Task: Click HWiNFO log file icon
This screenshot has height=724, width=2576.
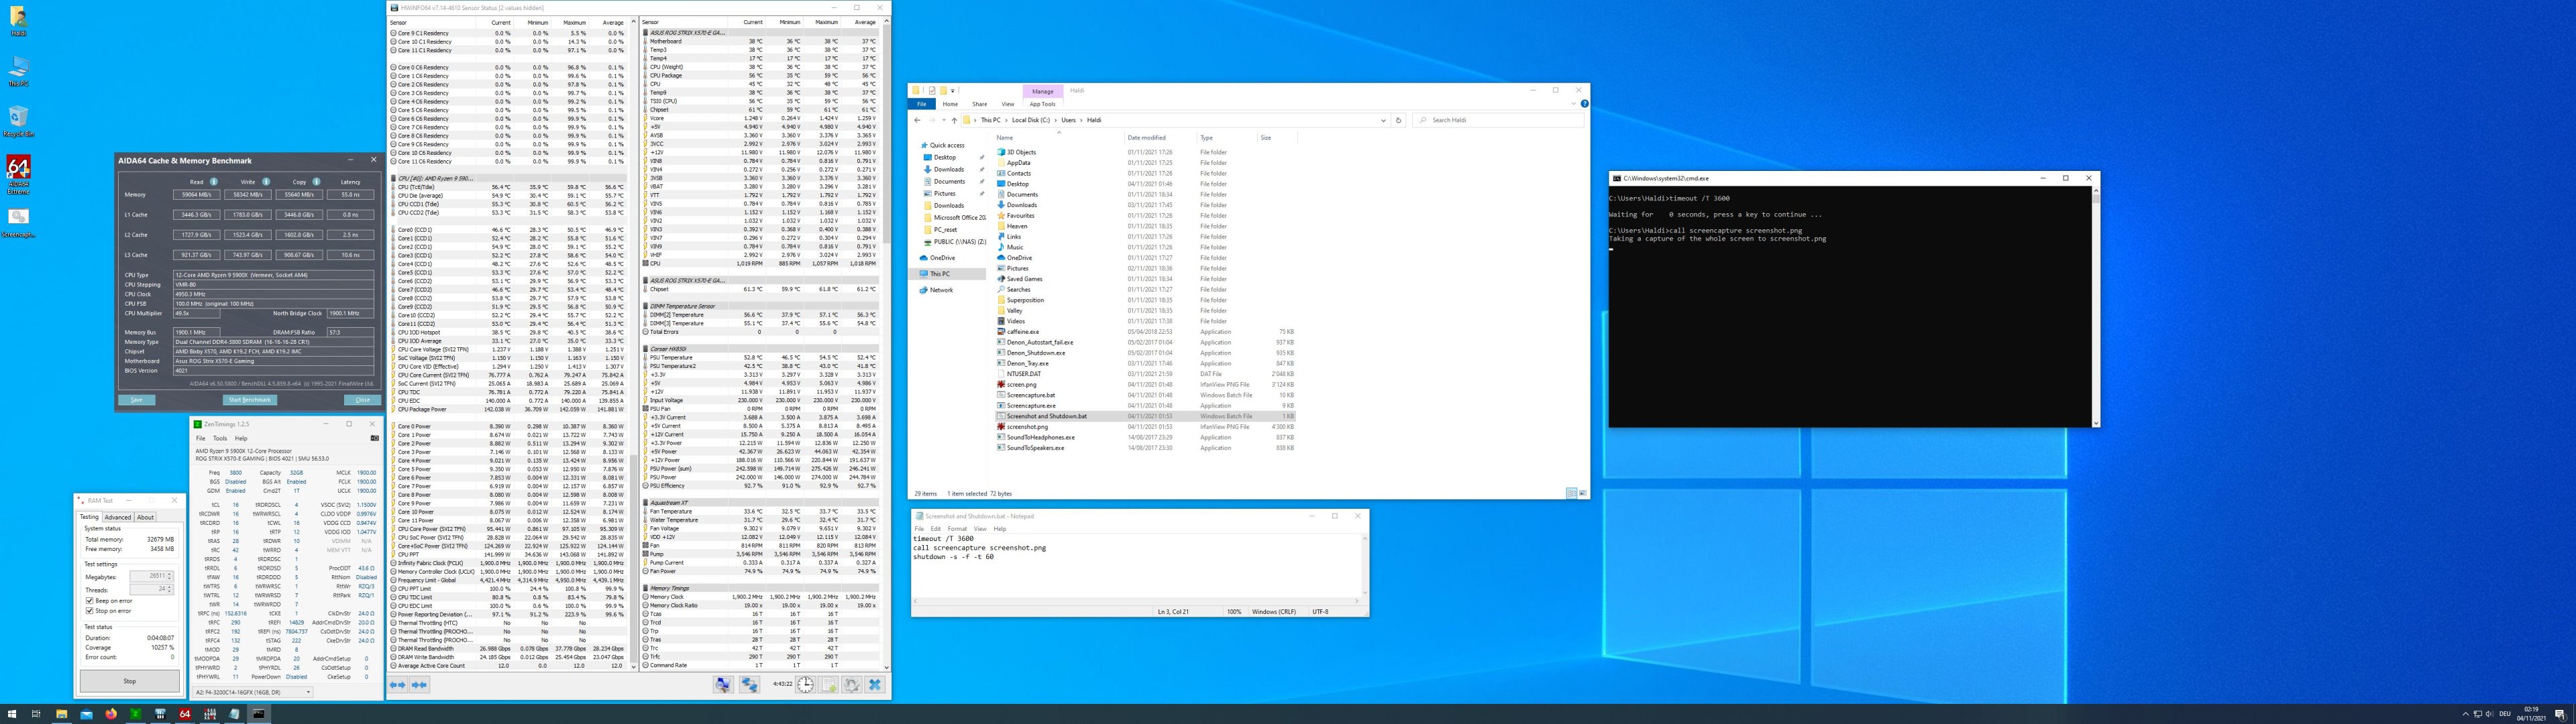Action: (x=829, y=685)
